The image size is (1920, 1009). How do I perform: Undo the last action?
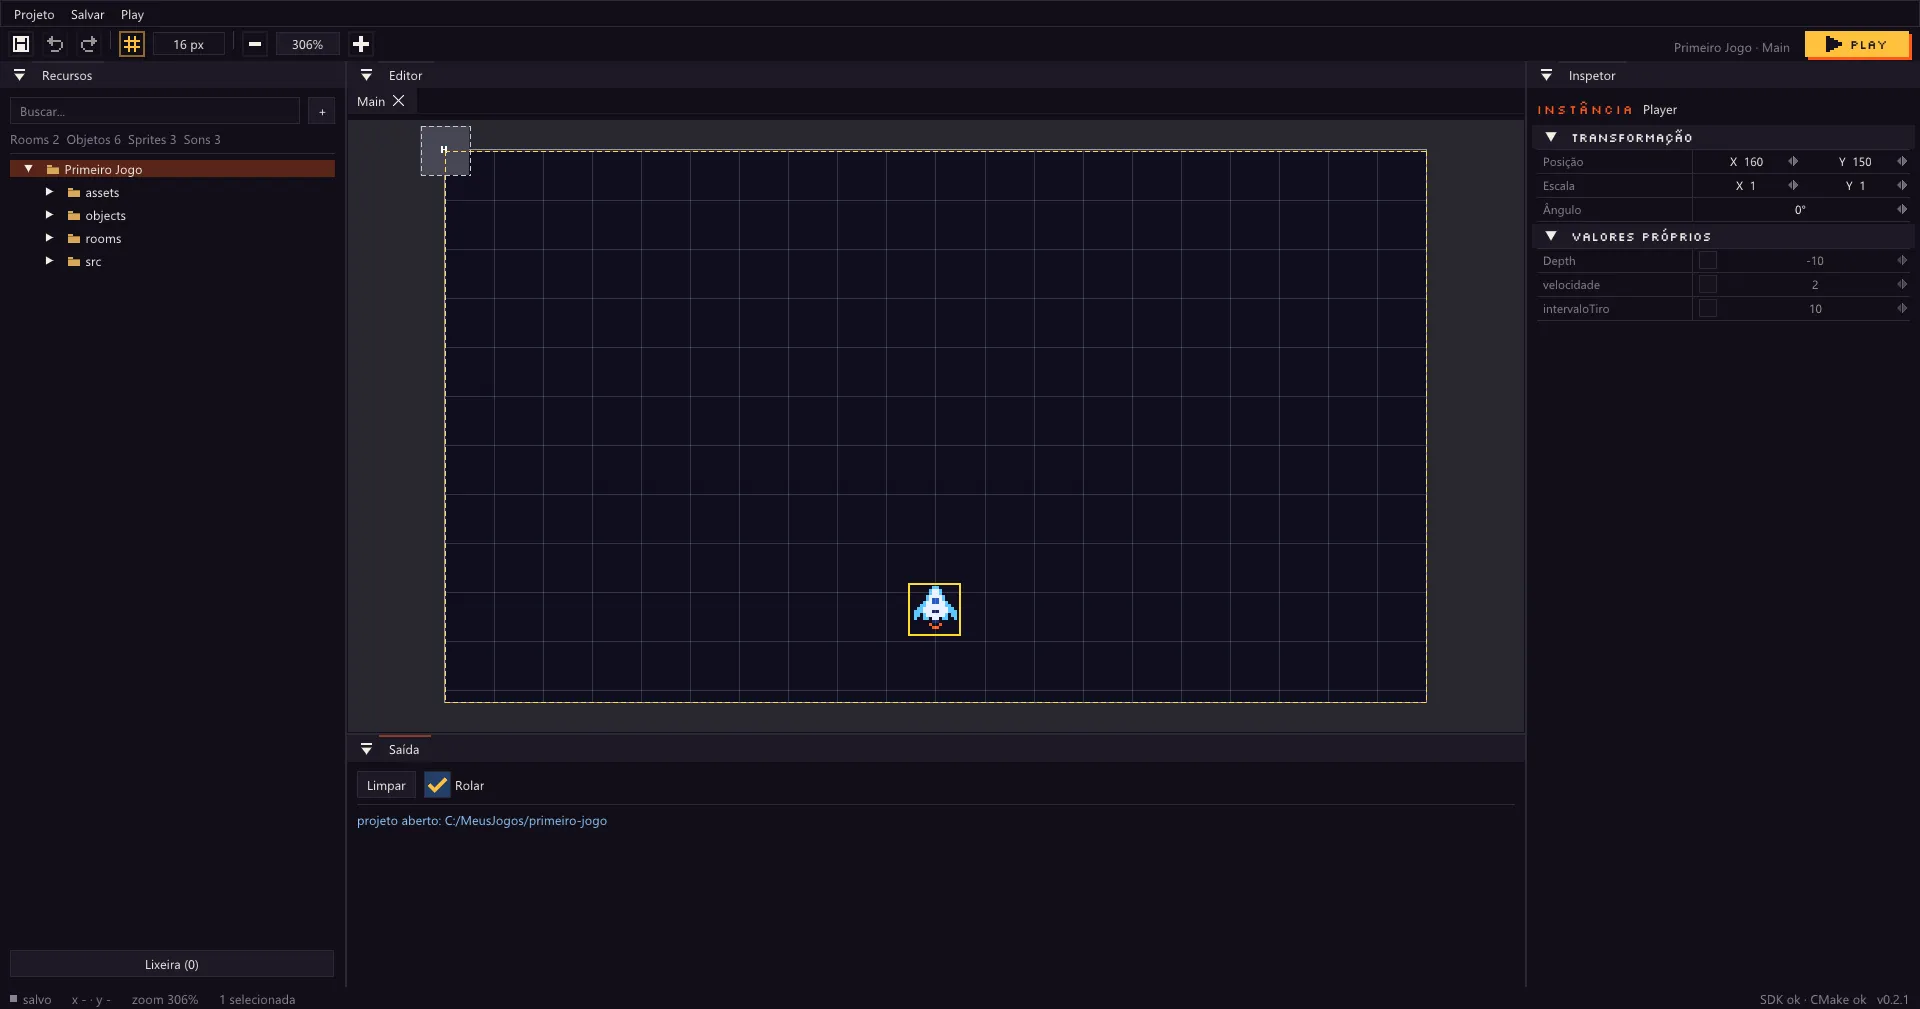tap(55, 44)
